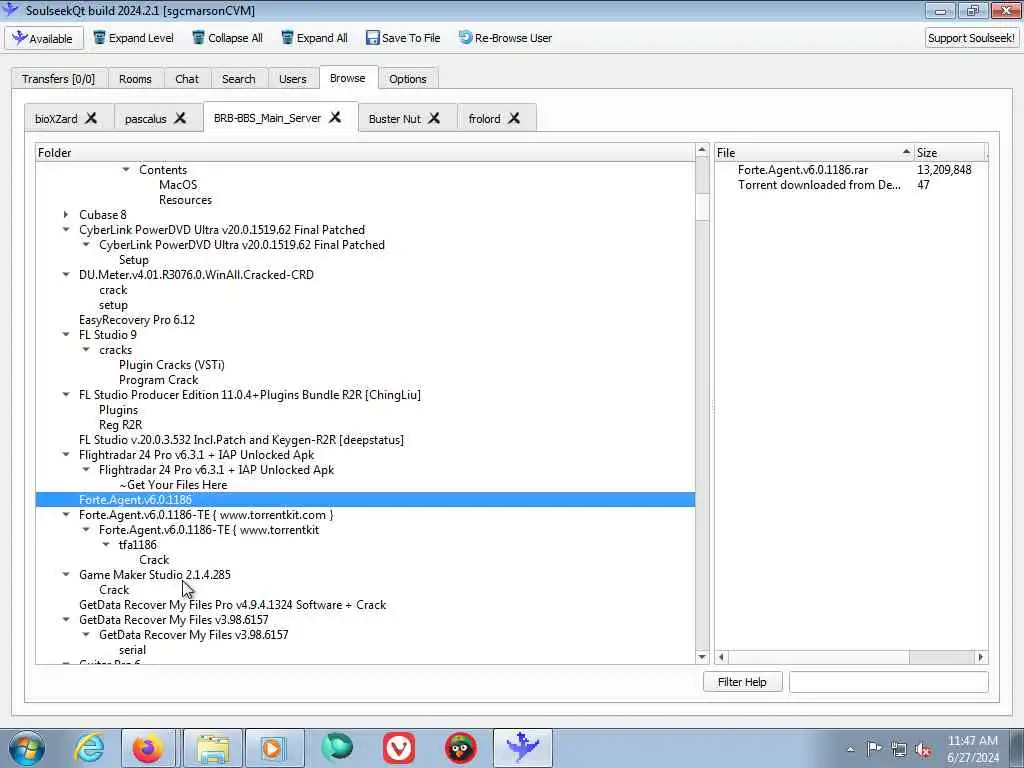This screenshot has height=768, width=1024.
Task: Select the Buster Nut browse tab
Action: (x=394, y=119)
